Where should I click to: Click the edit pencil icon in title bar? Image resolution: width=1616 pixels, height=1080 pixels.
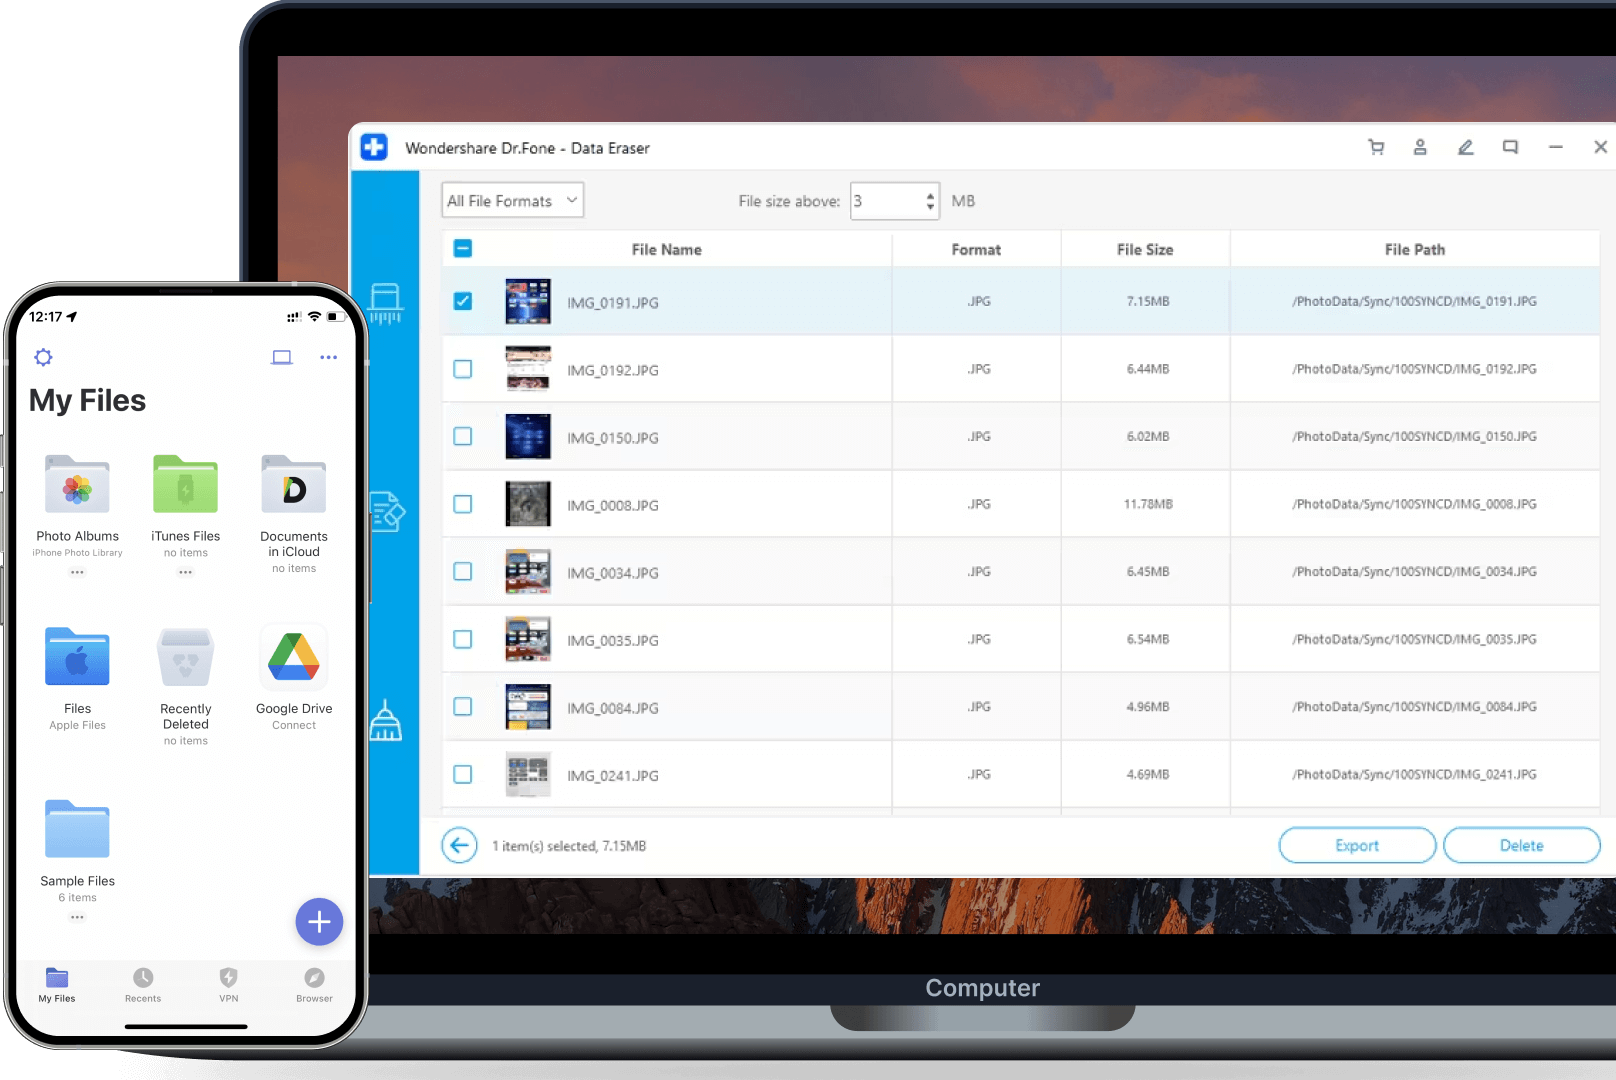tap(1465, 147)
